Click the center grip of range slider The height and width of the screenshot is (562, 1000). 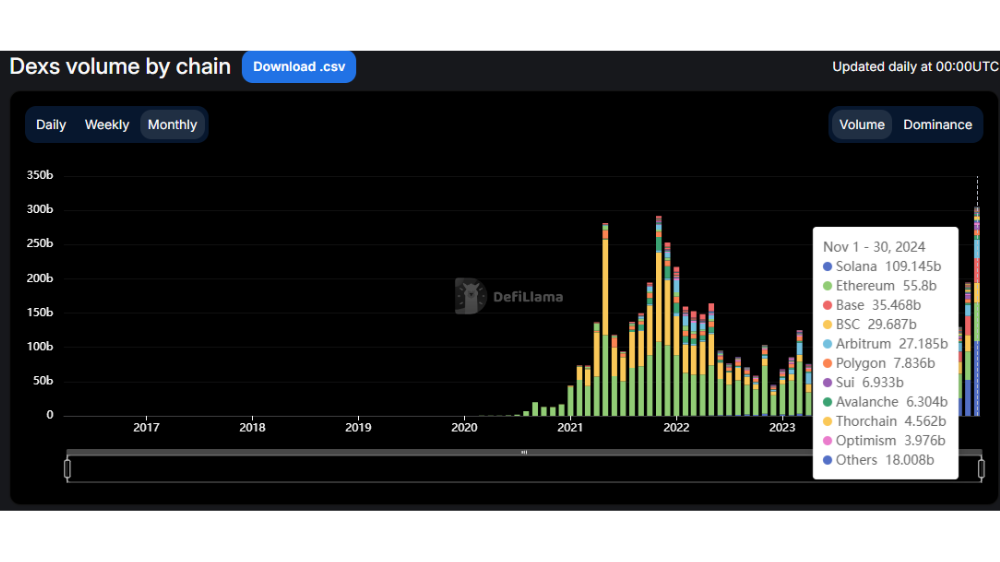pyautogui.click(x=524, y=452)
